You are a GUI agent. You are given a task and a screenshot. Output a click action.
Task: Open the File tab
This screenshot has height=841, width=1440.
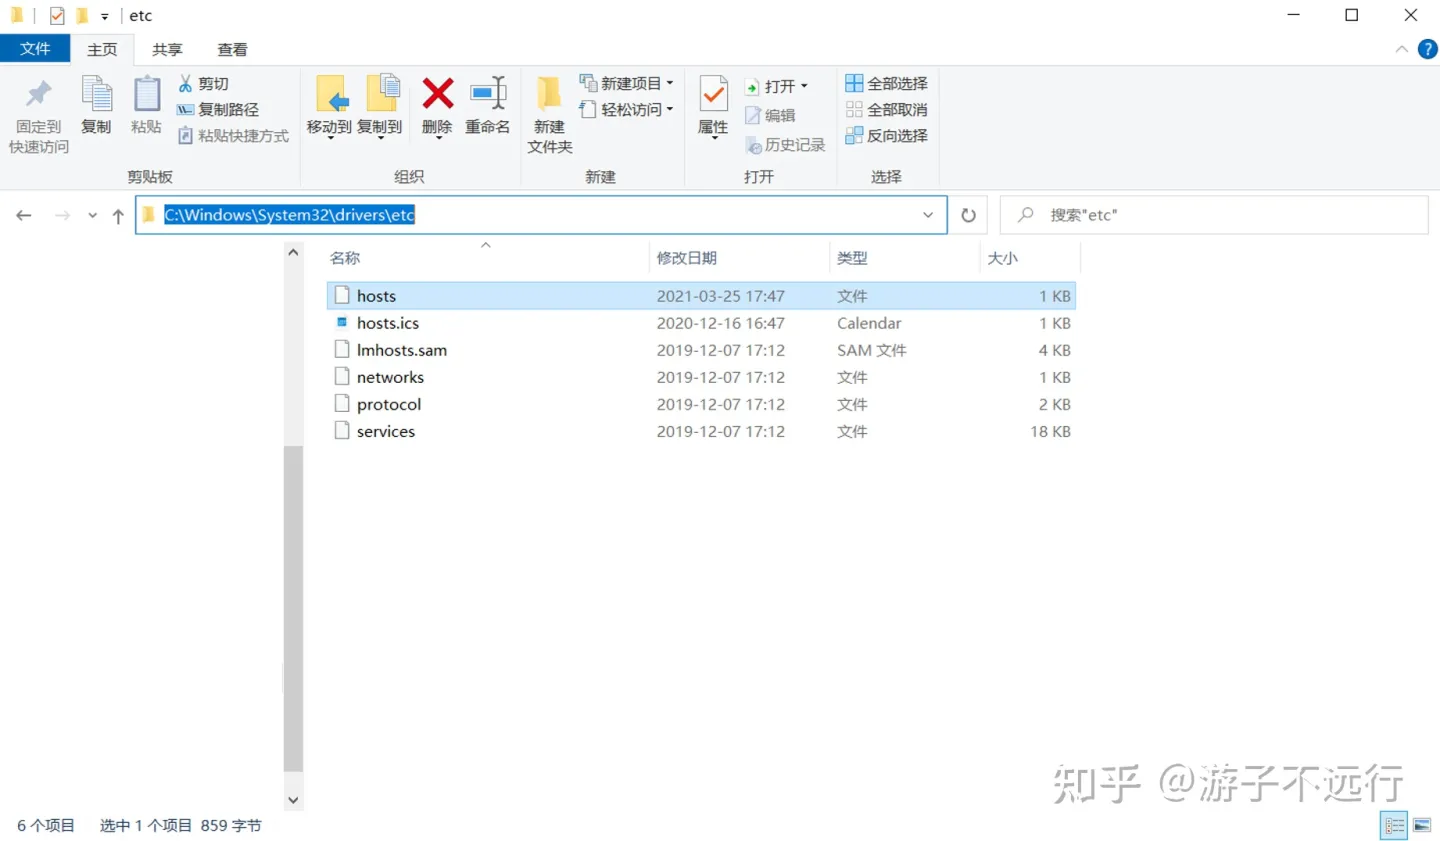[x=35, y=49]
